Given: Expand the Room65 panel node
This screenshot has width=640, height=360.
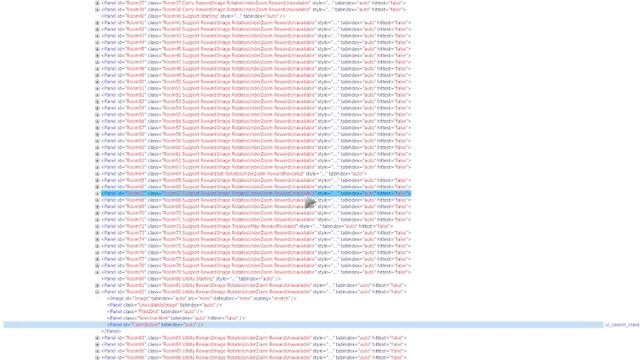Looking at the screenshot, I should click(x=97, y=180).
